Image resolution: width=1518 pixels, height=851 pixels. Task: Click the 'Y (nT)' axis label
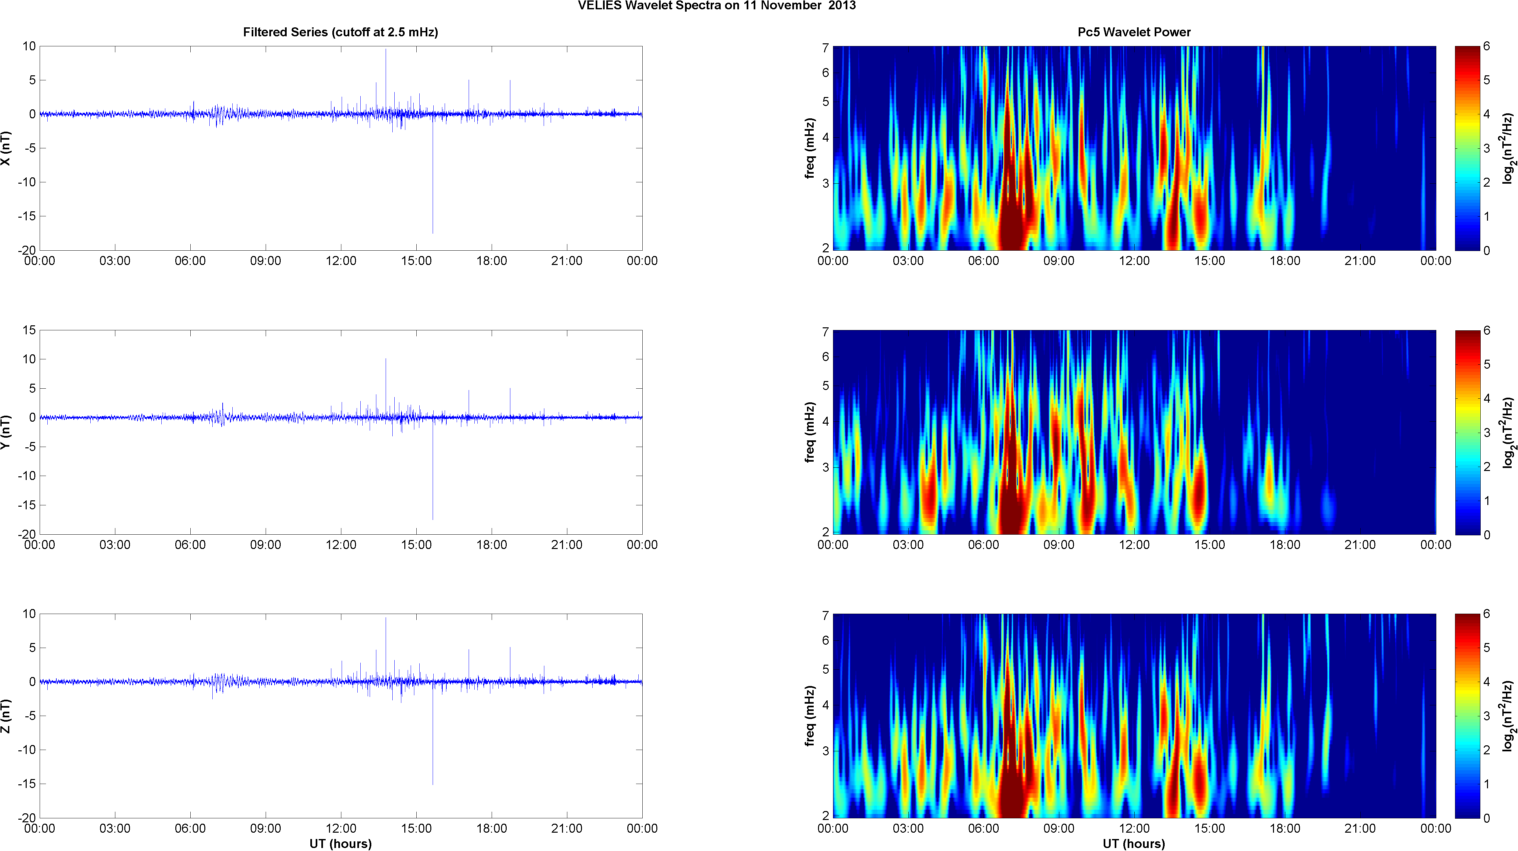click(x=7, y=432)
